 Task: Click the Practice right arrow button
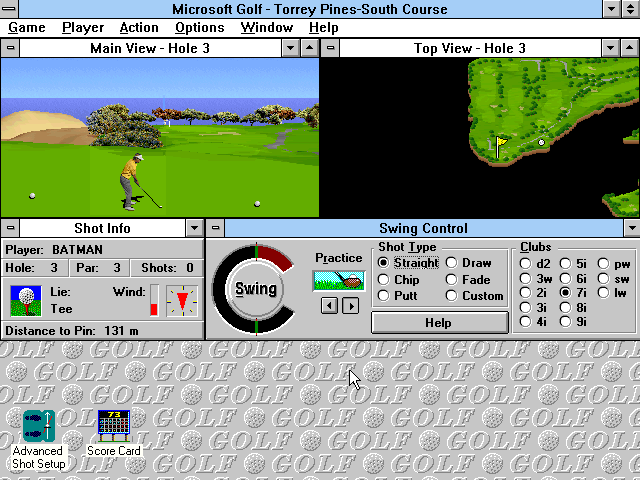pos(351,305)
